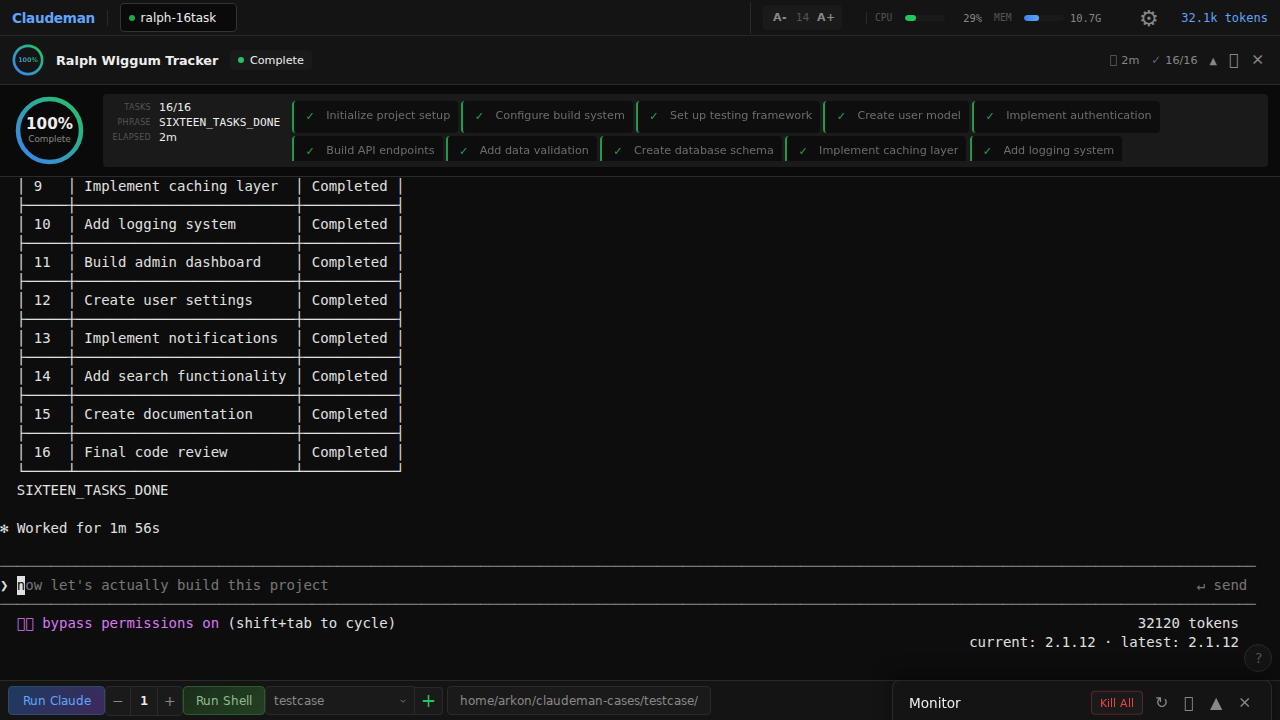The height and width of the screenshot is (720, 1280).
Task: Increment the session count with plus stepper
Action: click(170, 701)
